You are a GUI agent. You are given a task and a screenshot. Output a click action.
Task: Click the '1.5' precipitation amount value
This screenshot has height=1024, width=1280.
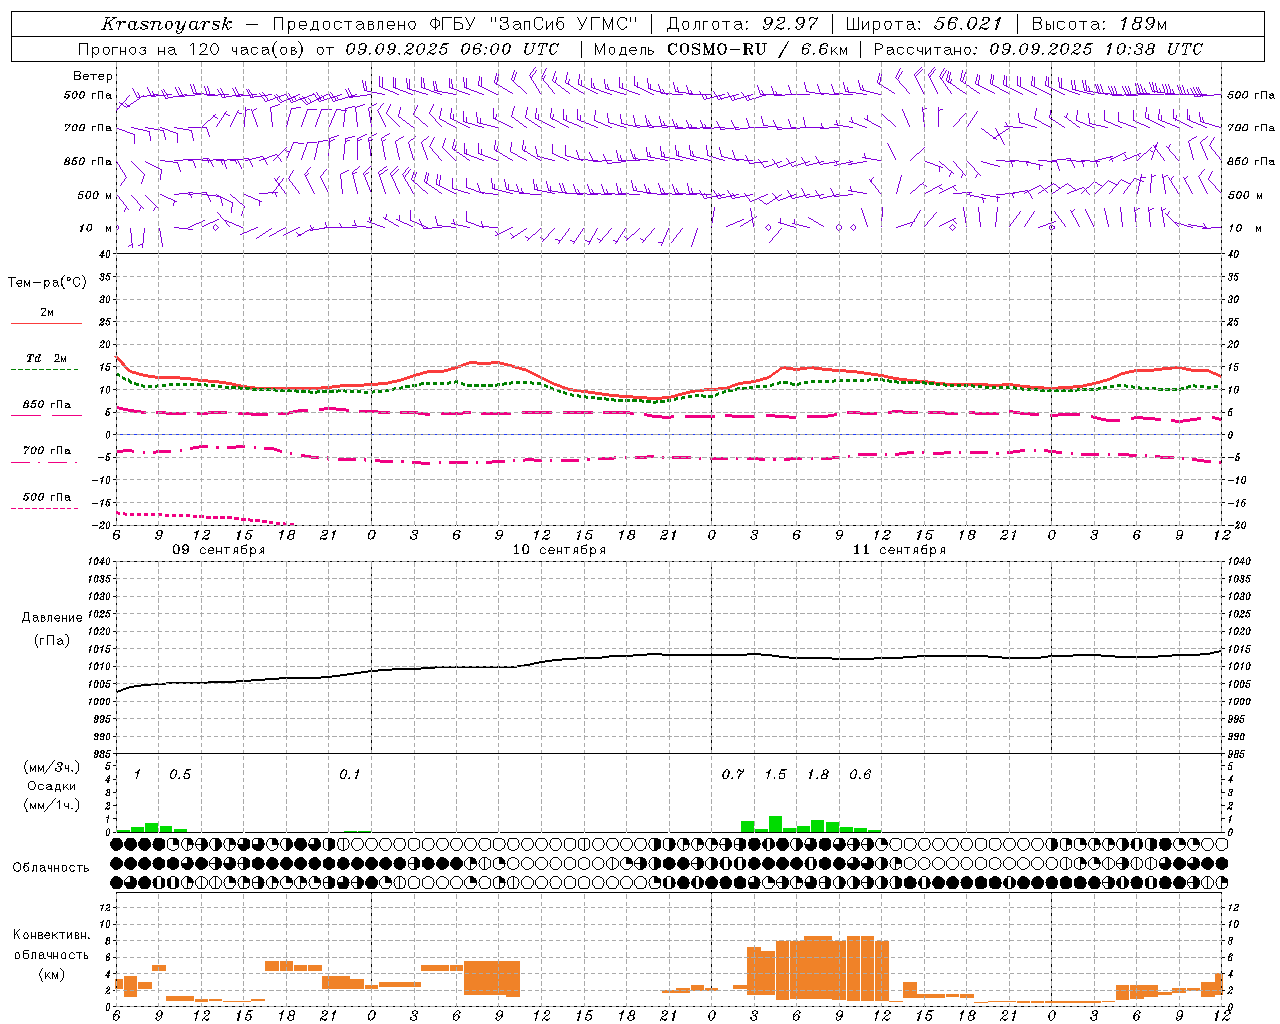click(776, 775)
